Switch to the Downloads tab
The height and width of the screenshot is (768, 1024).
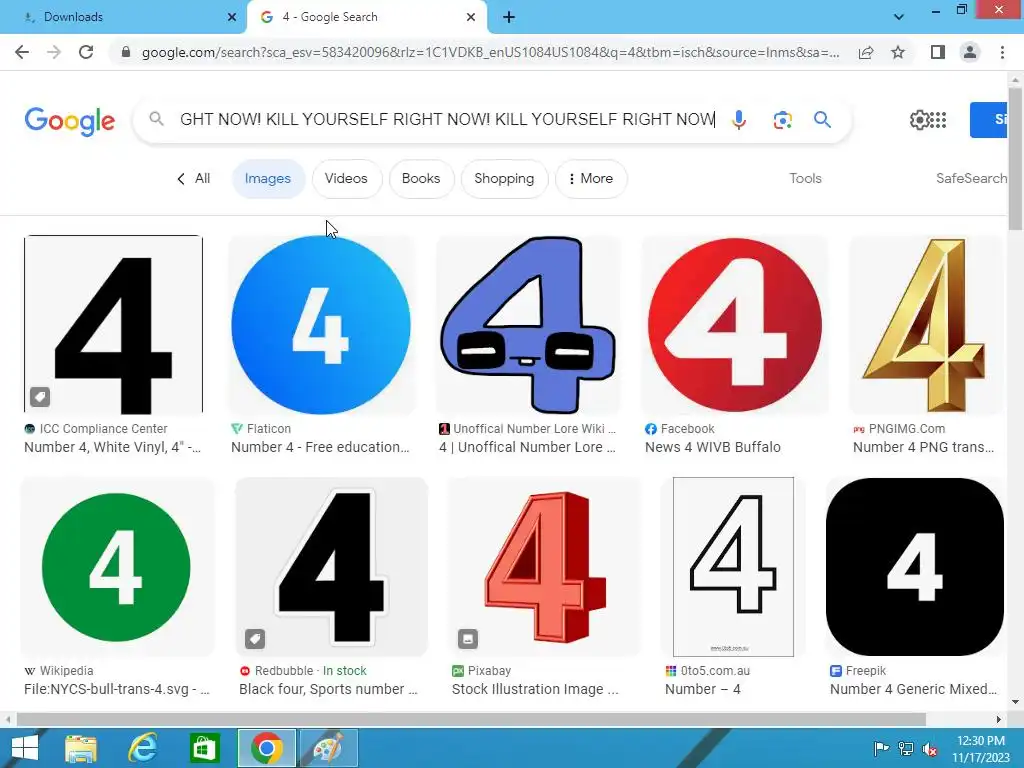click(x=122, y=17)
